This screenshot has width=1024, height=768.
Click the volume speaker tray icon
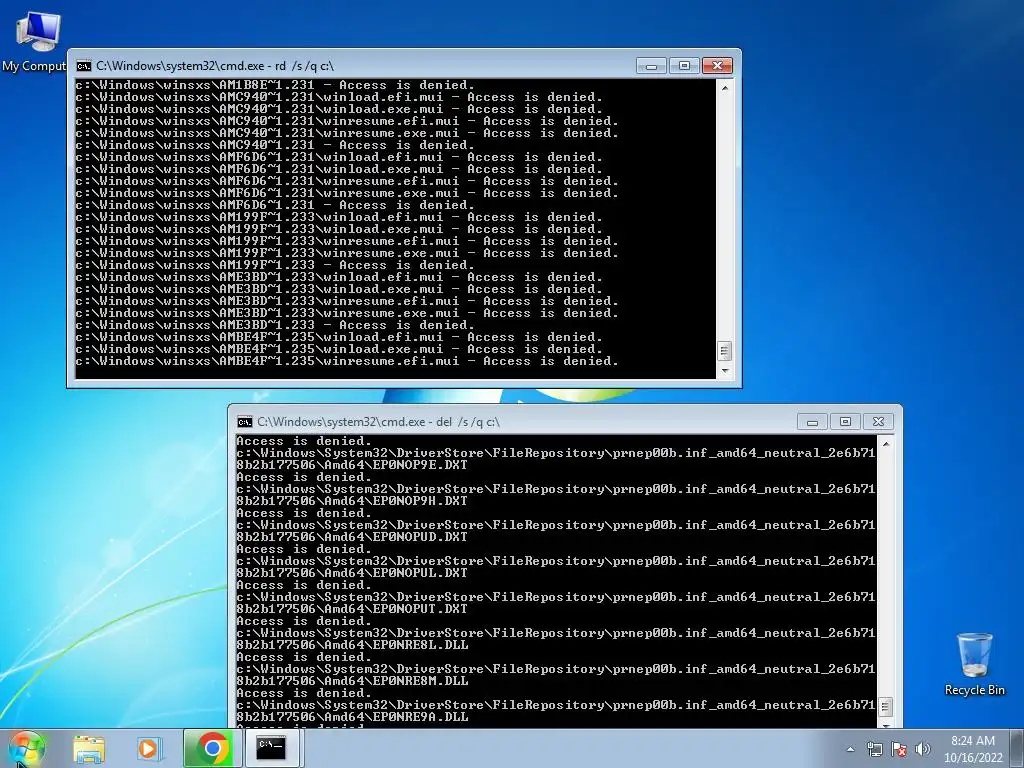[922, 749]
